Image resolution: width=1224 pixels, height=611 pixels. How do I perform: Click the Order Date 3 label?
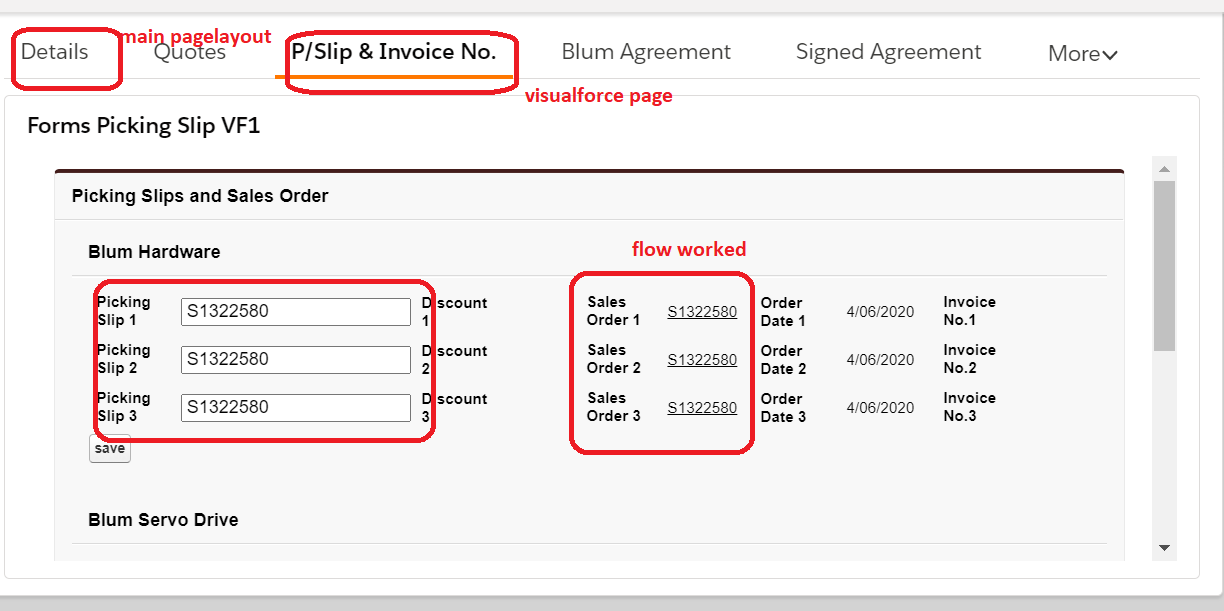(x=783, y=408)
